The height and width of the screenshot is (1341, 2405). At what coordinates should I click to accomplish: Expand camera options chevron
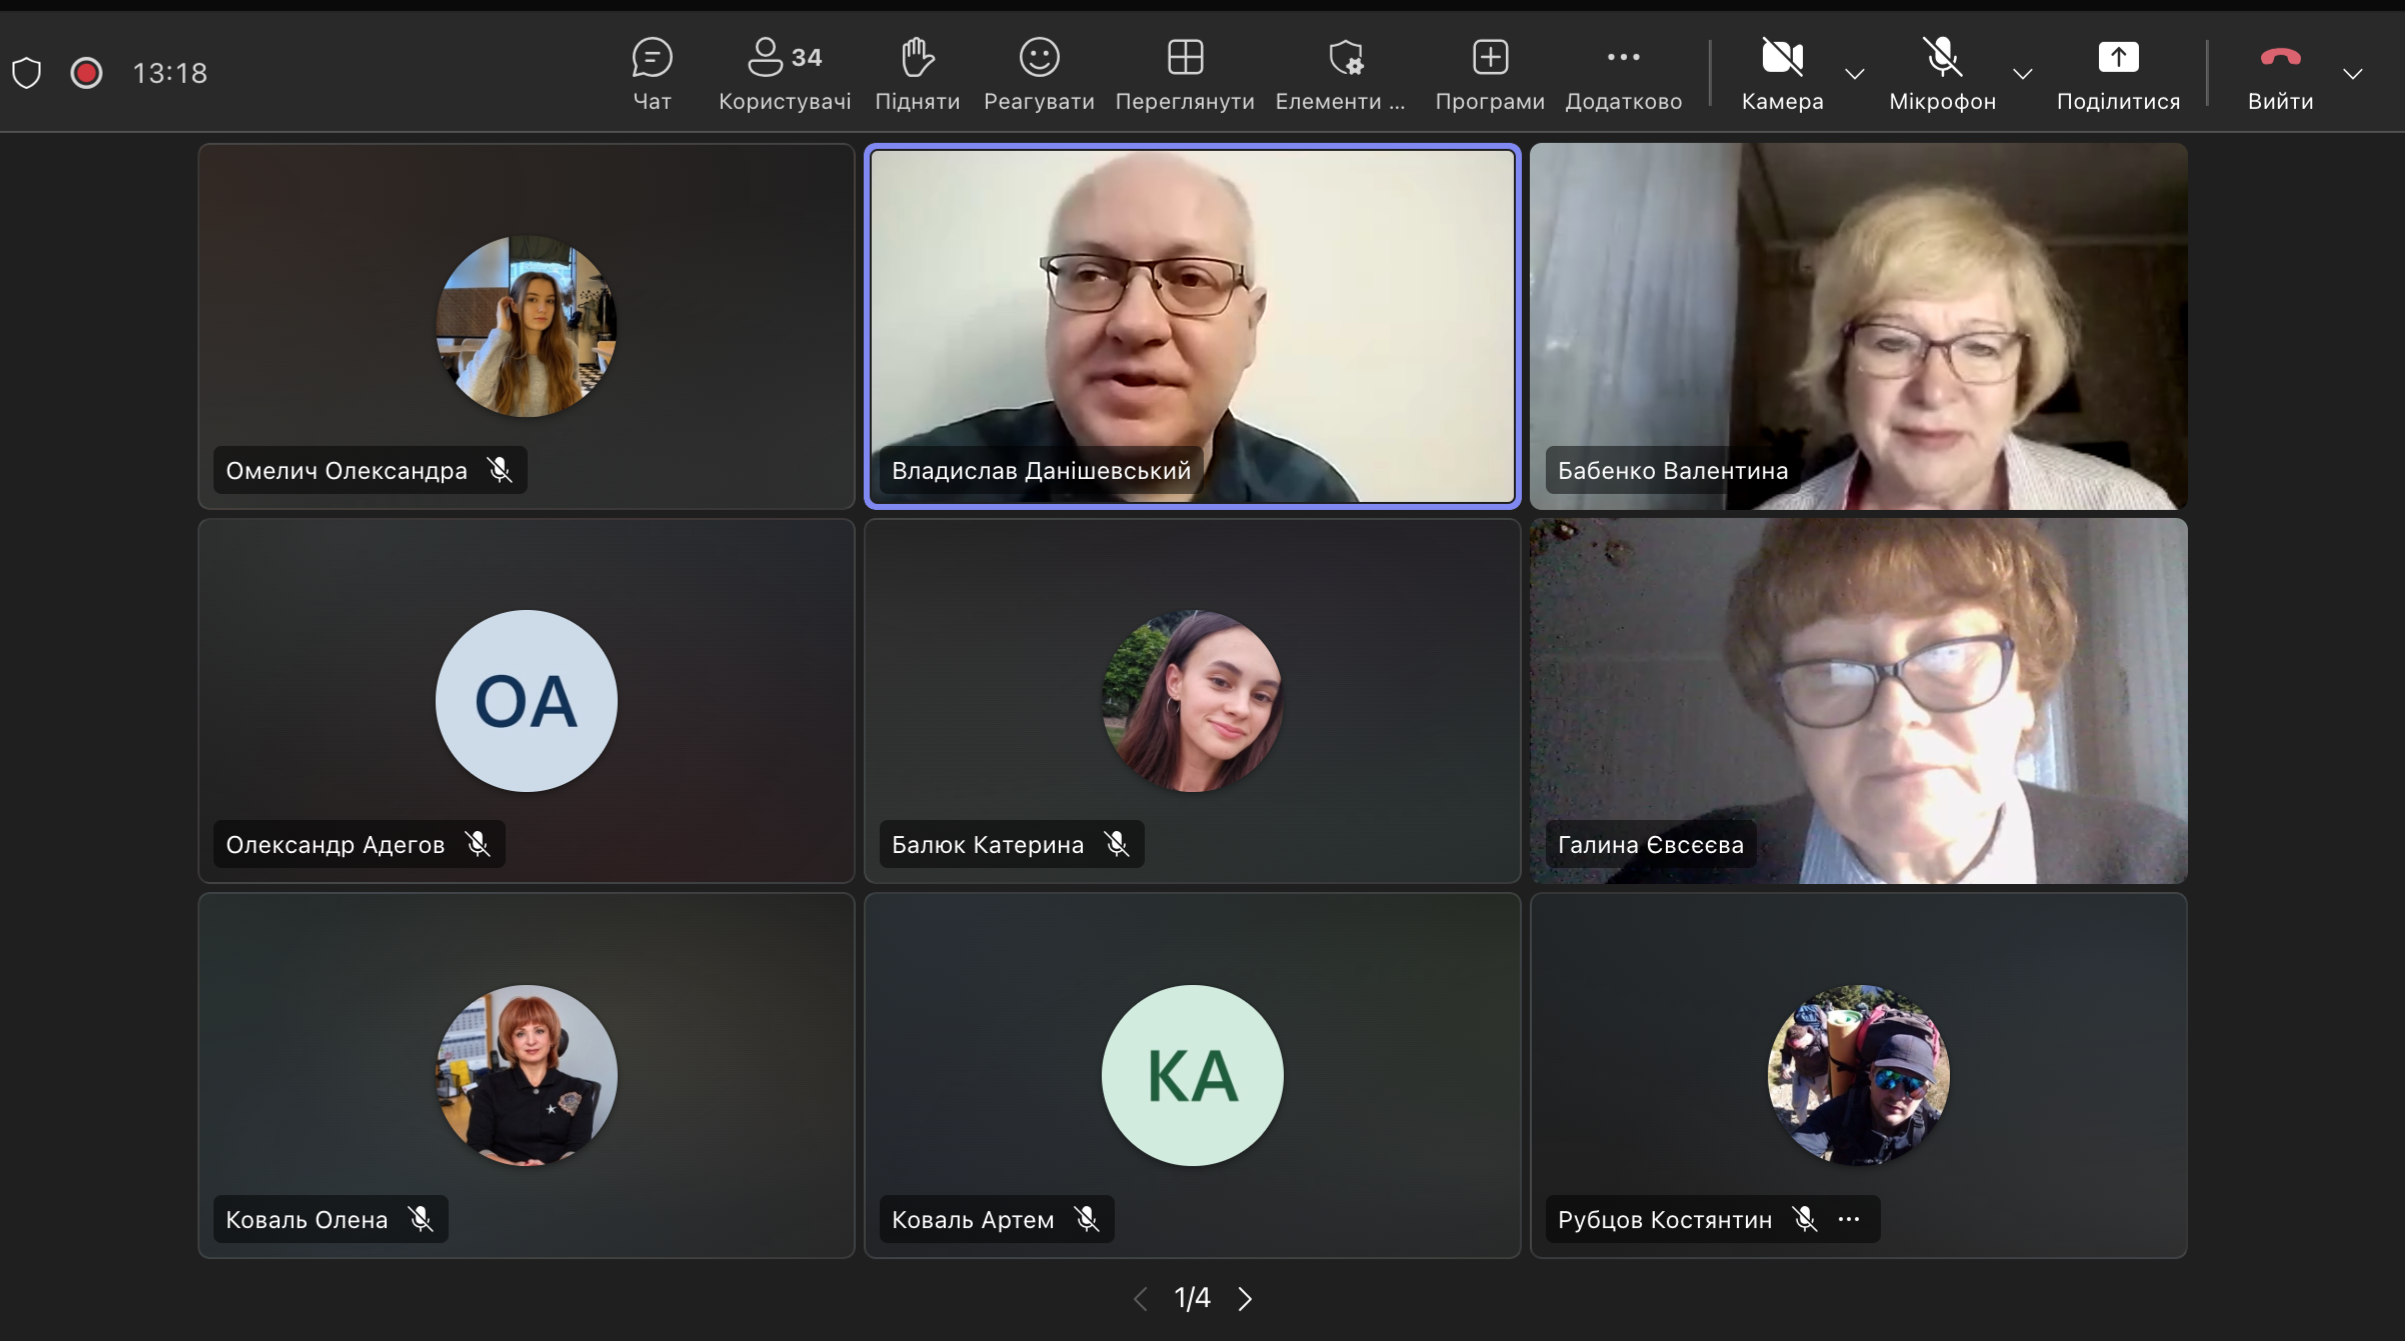click(x=1854, y=74)
